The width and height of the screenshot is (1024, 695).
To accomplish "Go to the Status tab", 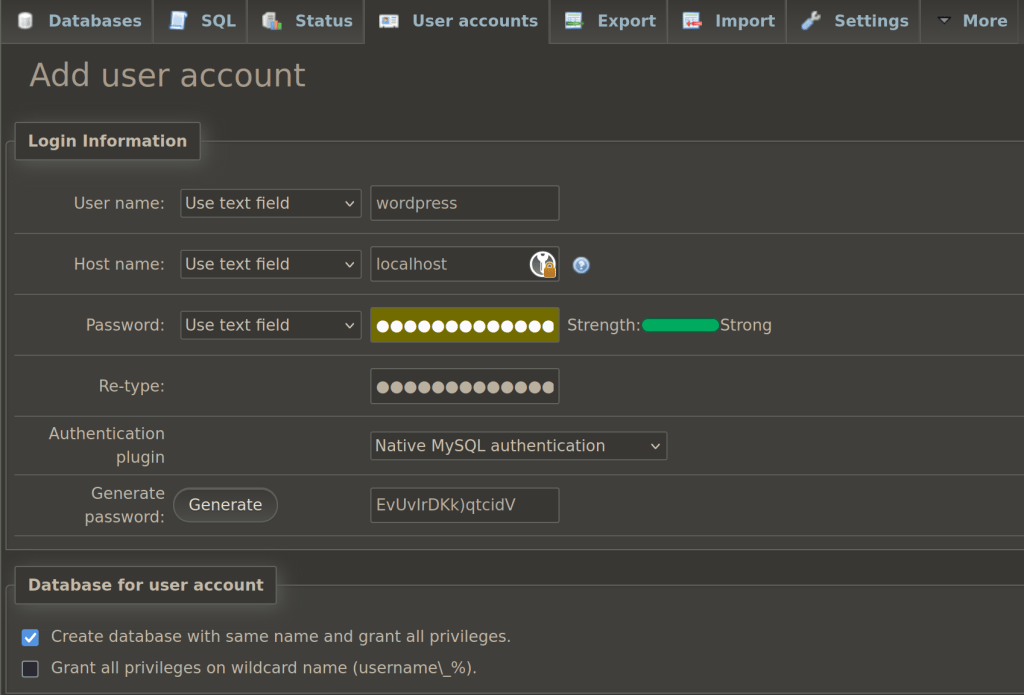I will coord(306,22).
